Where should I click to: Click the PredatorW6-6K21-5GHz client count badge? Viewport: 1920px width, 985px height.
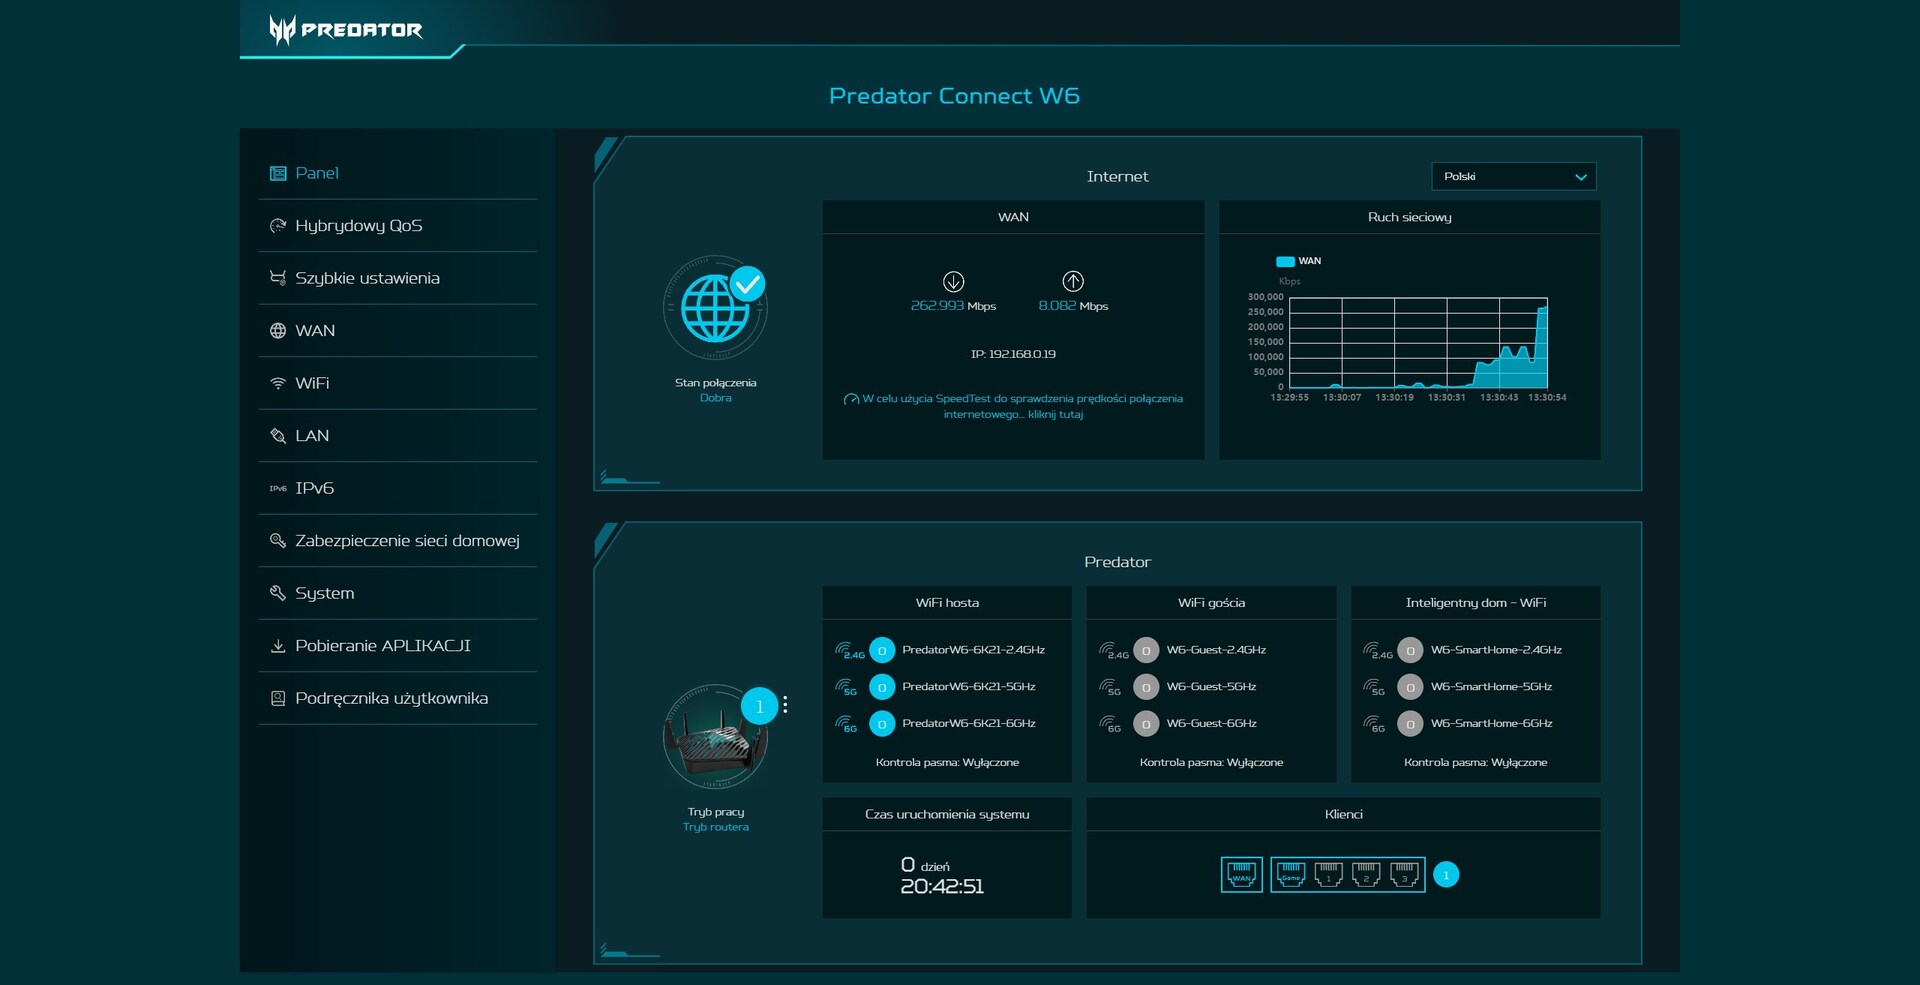882,687
